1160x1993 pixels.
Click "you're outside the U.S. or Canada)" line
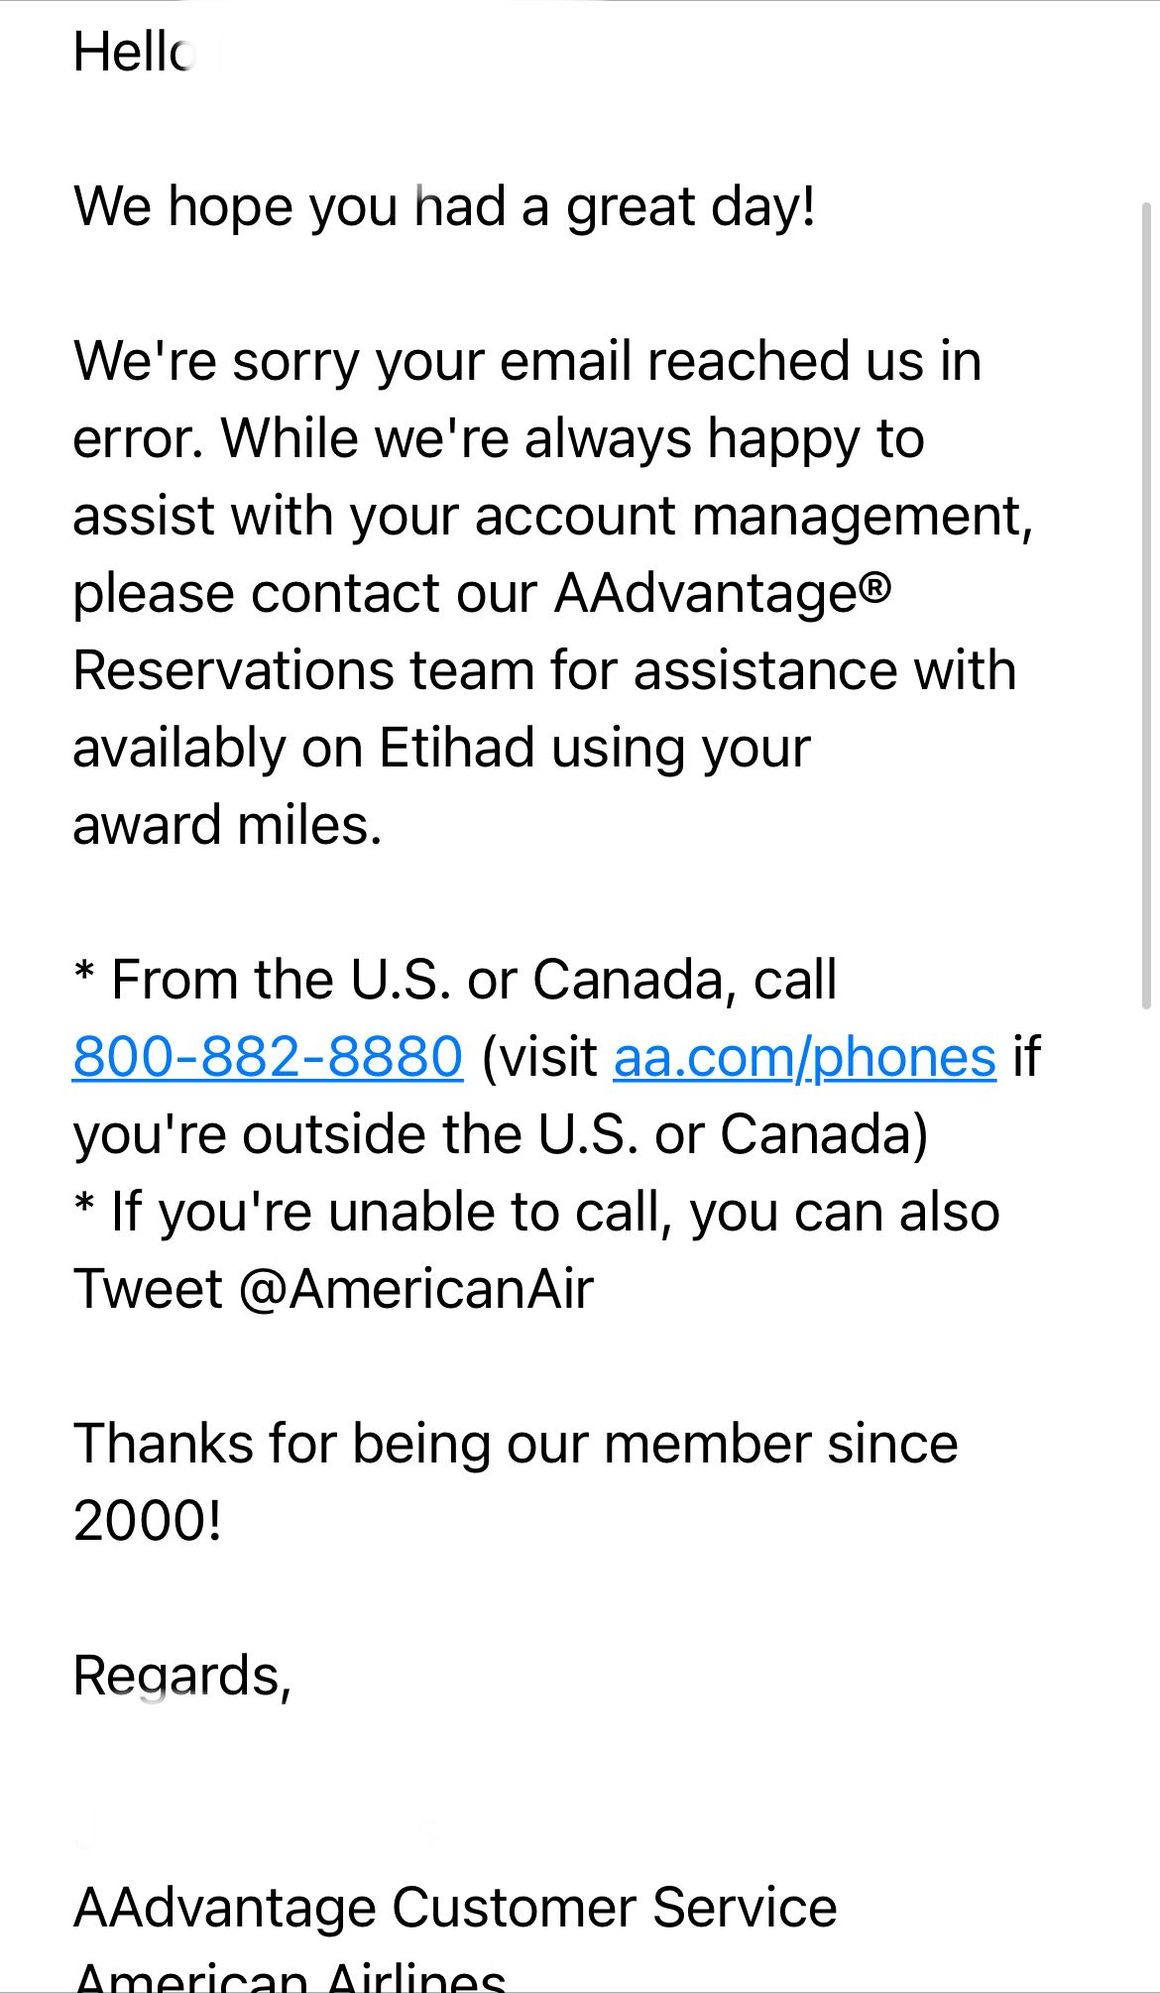pos(500,1134)
